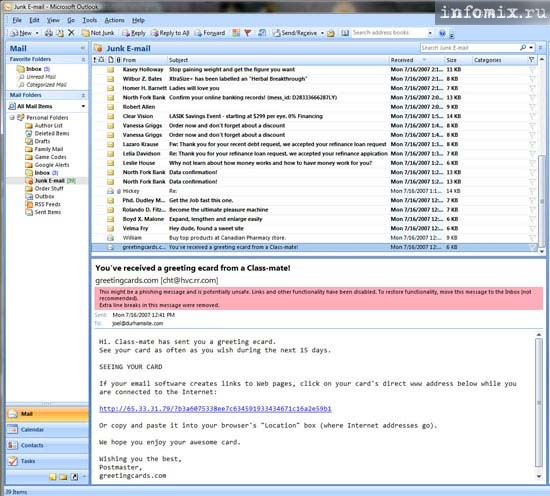Click the Notes icon in navigation pane

(x=52, y=477)
